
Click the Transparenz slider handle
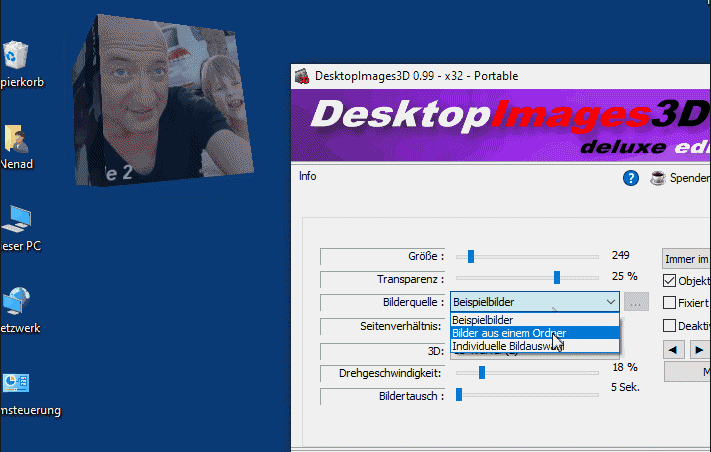tap(557, 277)
